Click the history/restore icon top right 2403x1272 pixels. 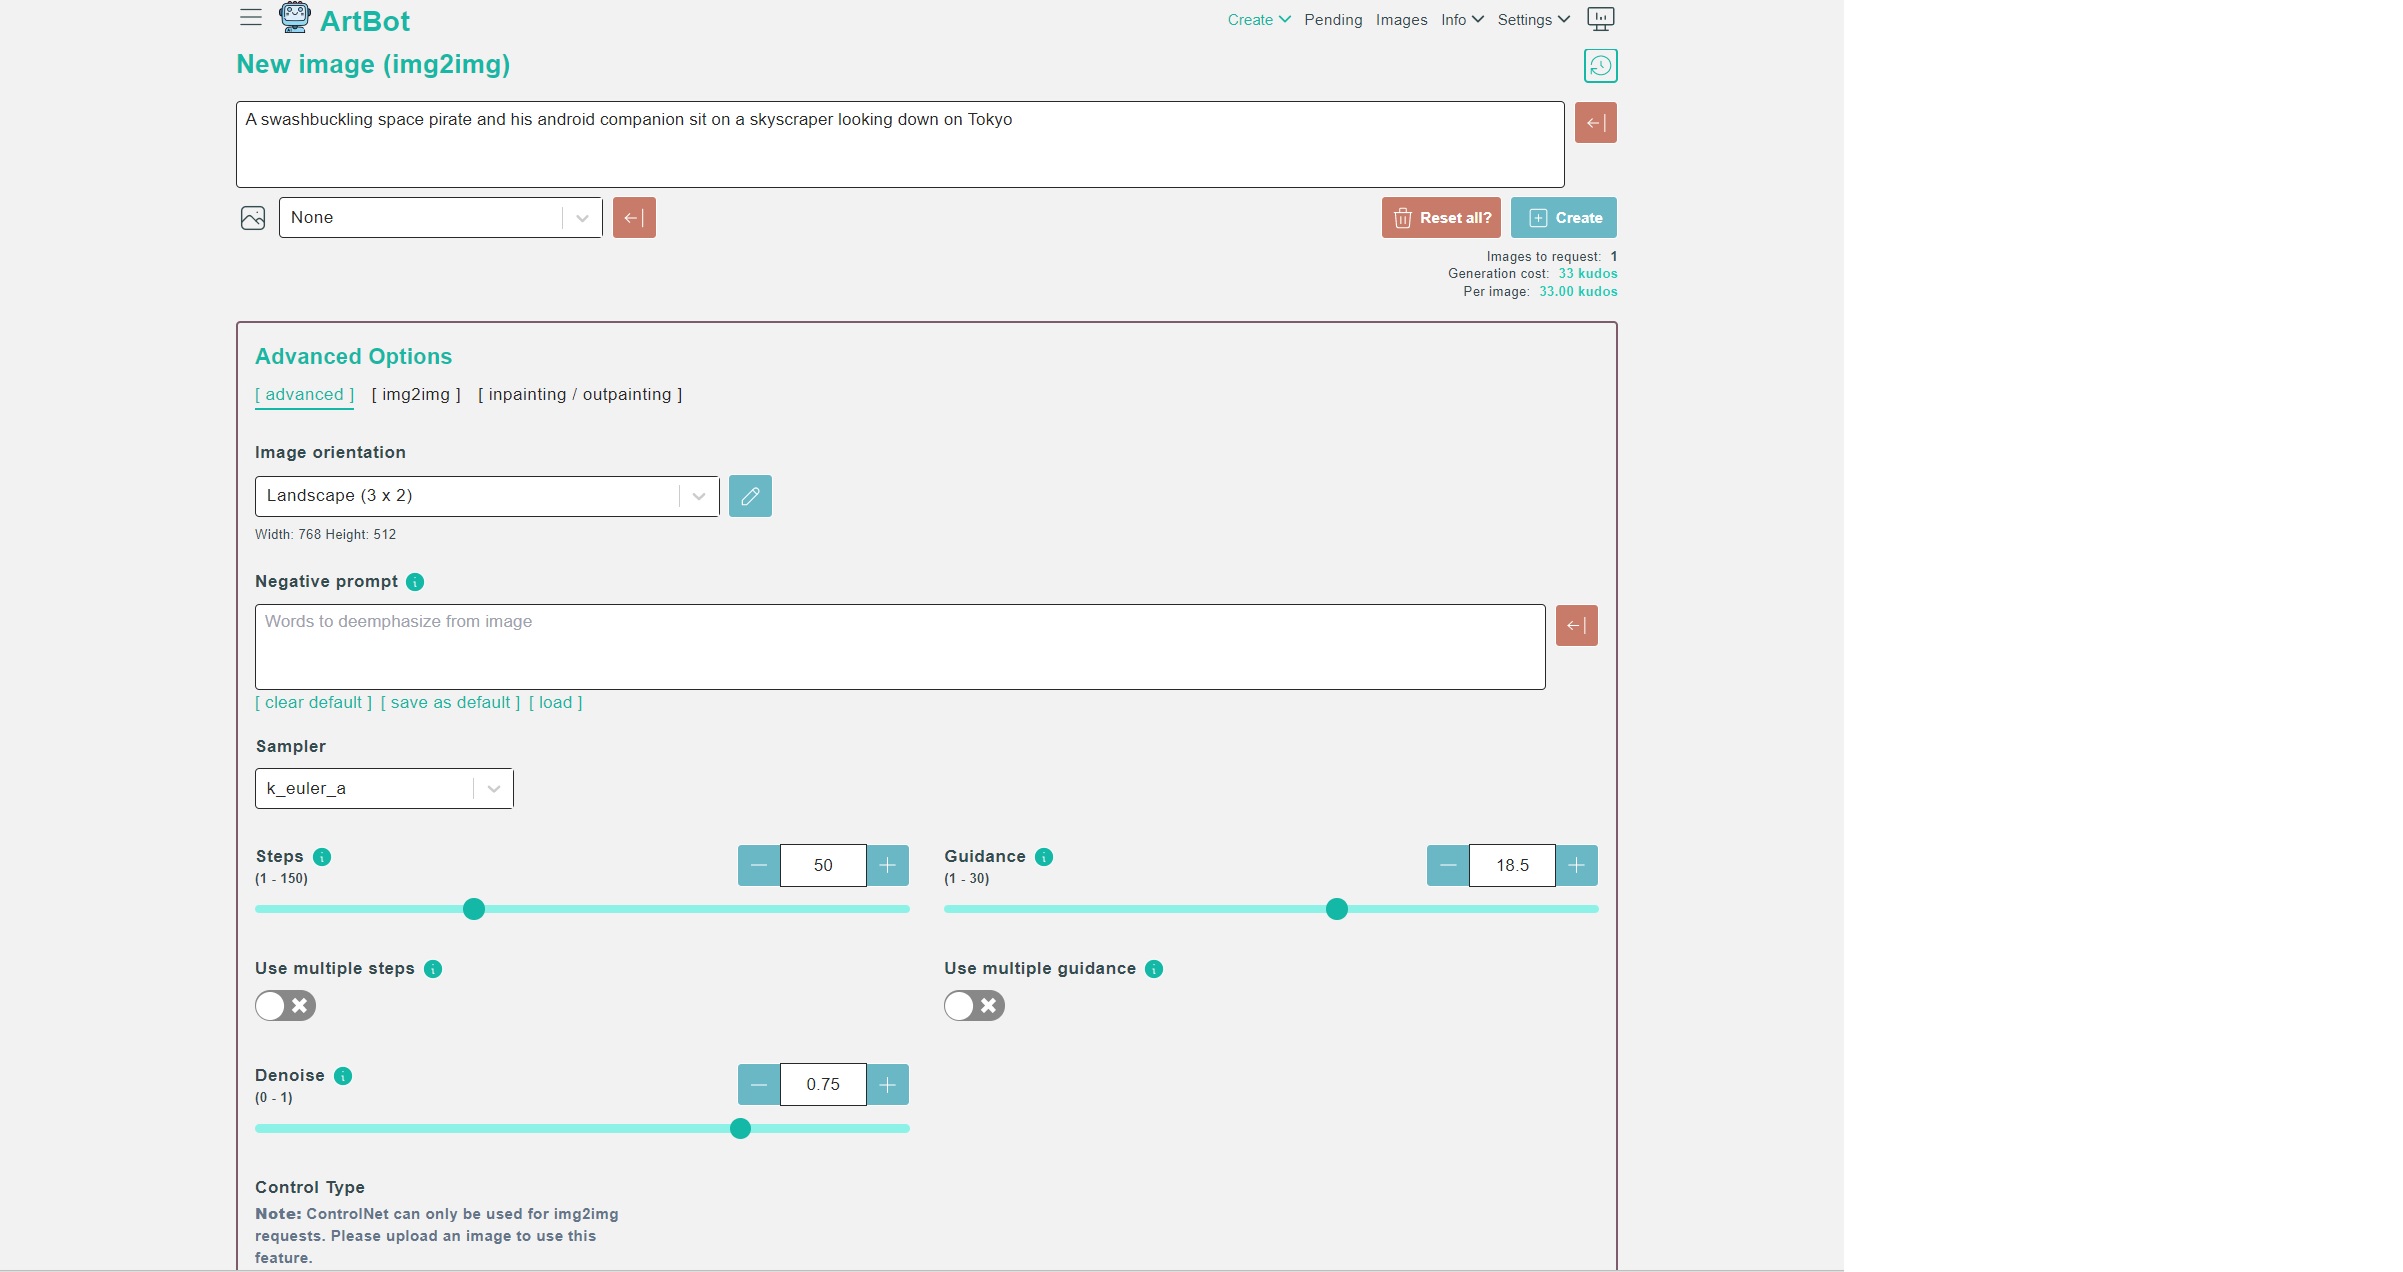pyautogui.click(x=1600, y=65)
